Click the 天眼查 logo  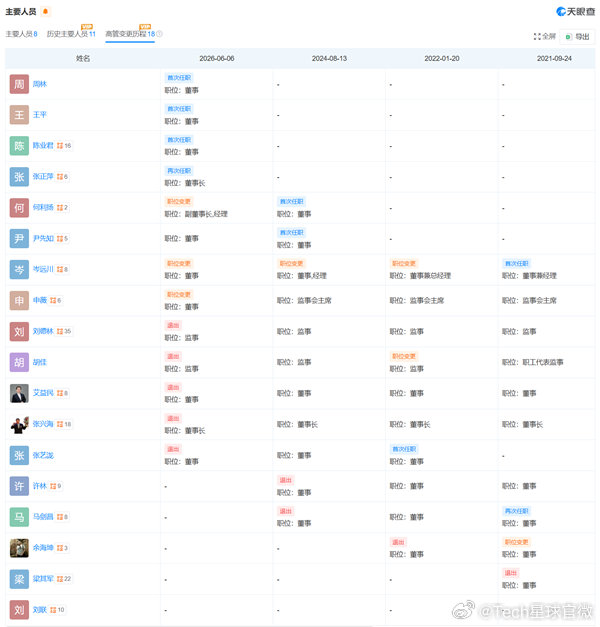coord(576,12)
